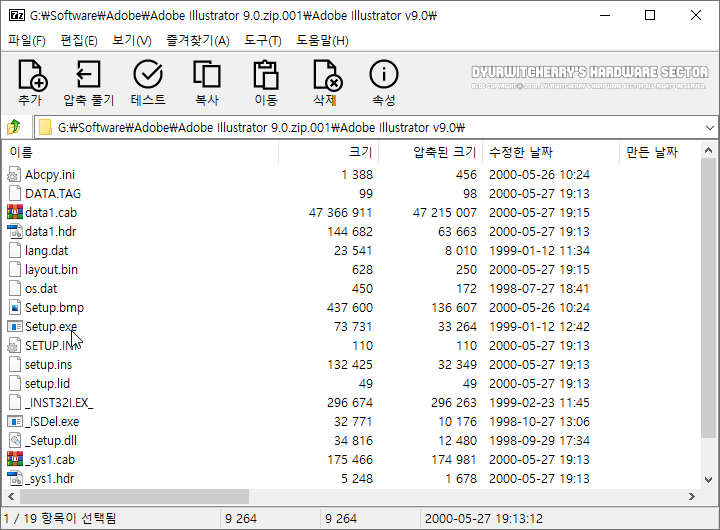The width and height of the screenshot is (720, 530).
Task: Click the 이동 (Move) toolbar icon
Action: [x=266, y=74]
